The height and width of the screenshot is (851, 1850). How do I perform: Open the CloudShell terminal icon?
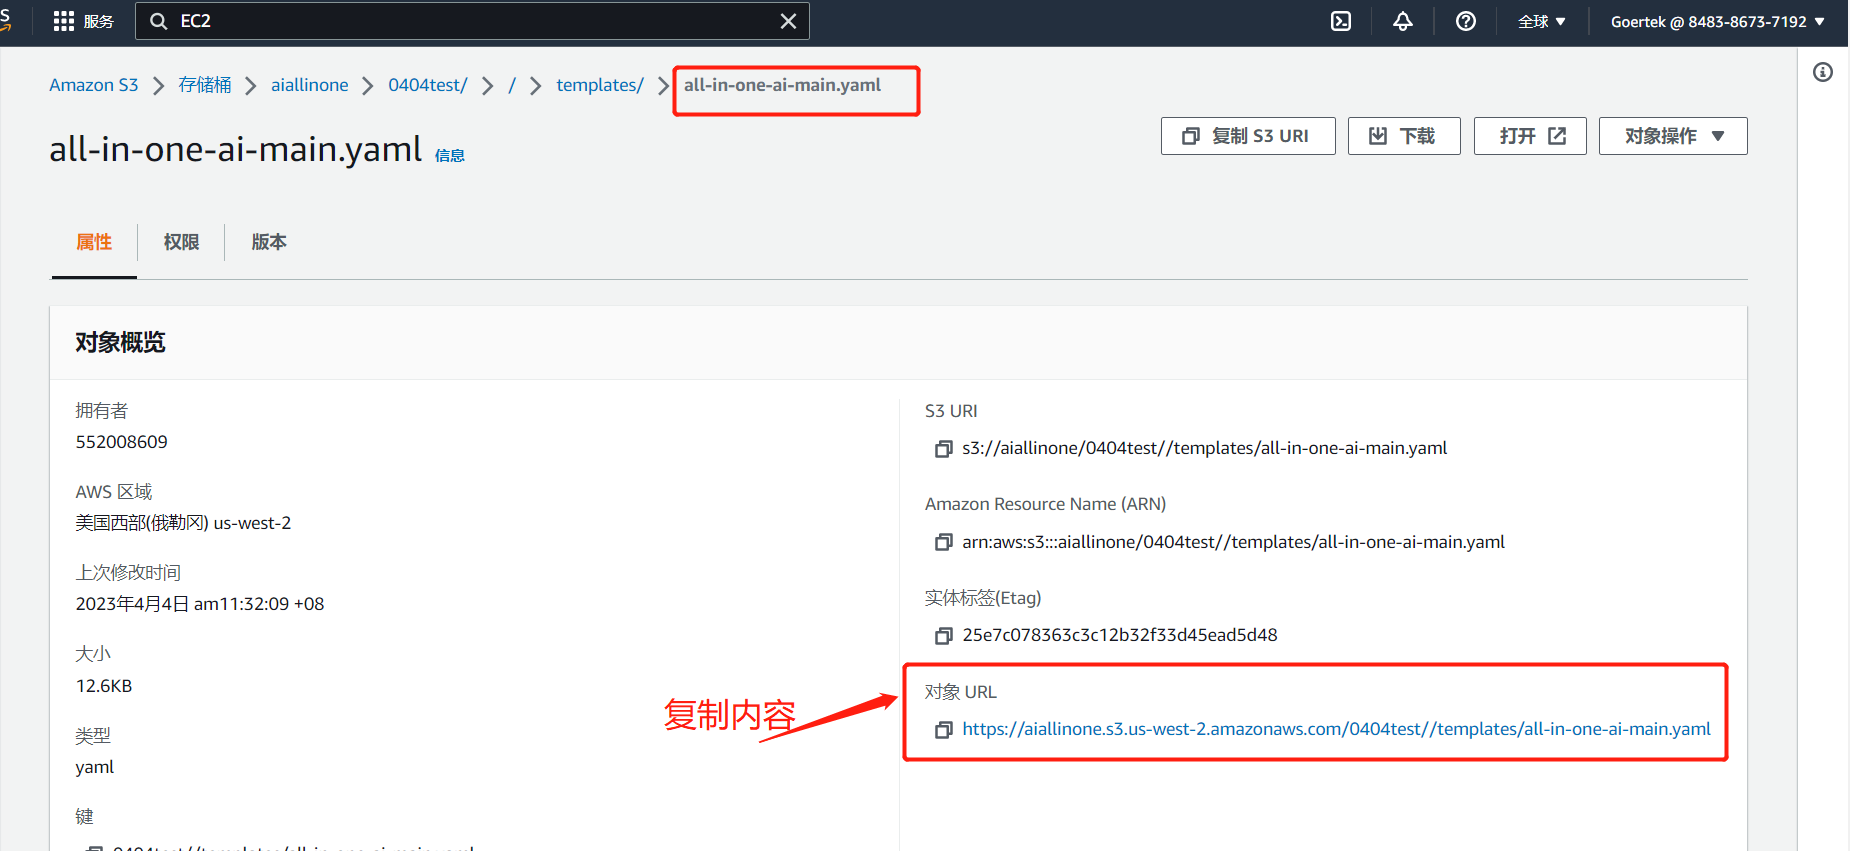click(x=1341, y=21)
